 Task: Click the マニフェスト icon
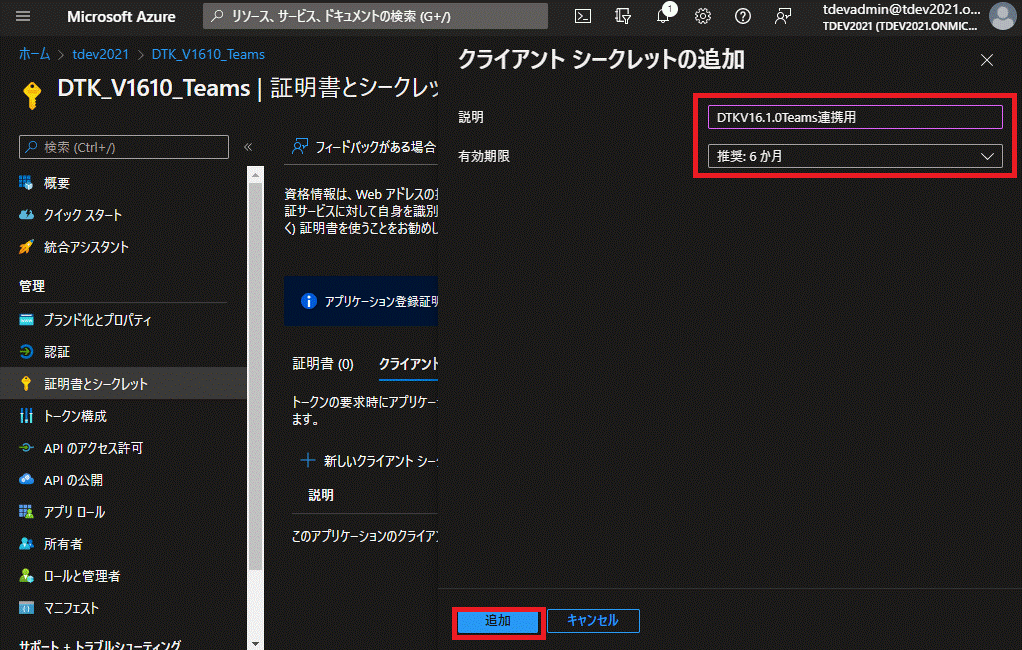pos(26,608)
